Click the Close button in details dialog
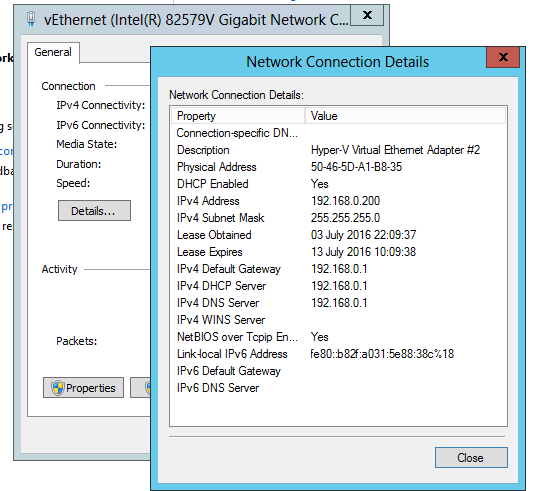This screenshot has width=537, height=491. 471,457
